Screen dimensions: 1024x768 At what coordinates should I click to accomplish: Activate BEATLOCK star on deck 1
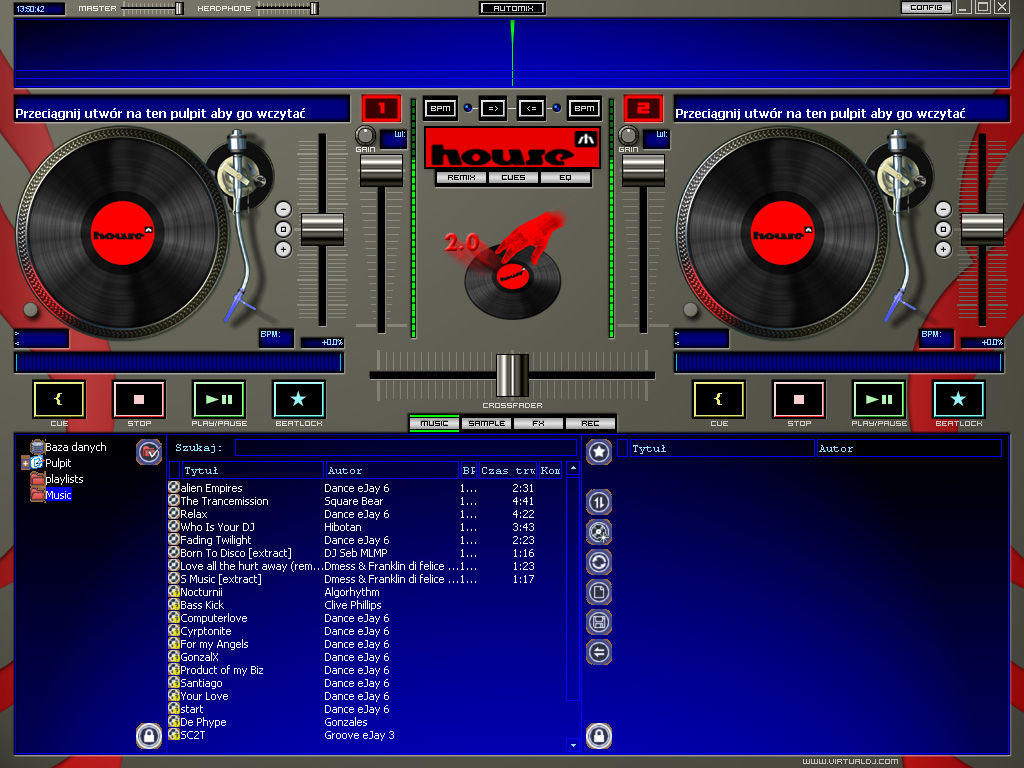click(x=298, y=399)
